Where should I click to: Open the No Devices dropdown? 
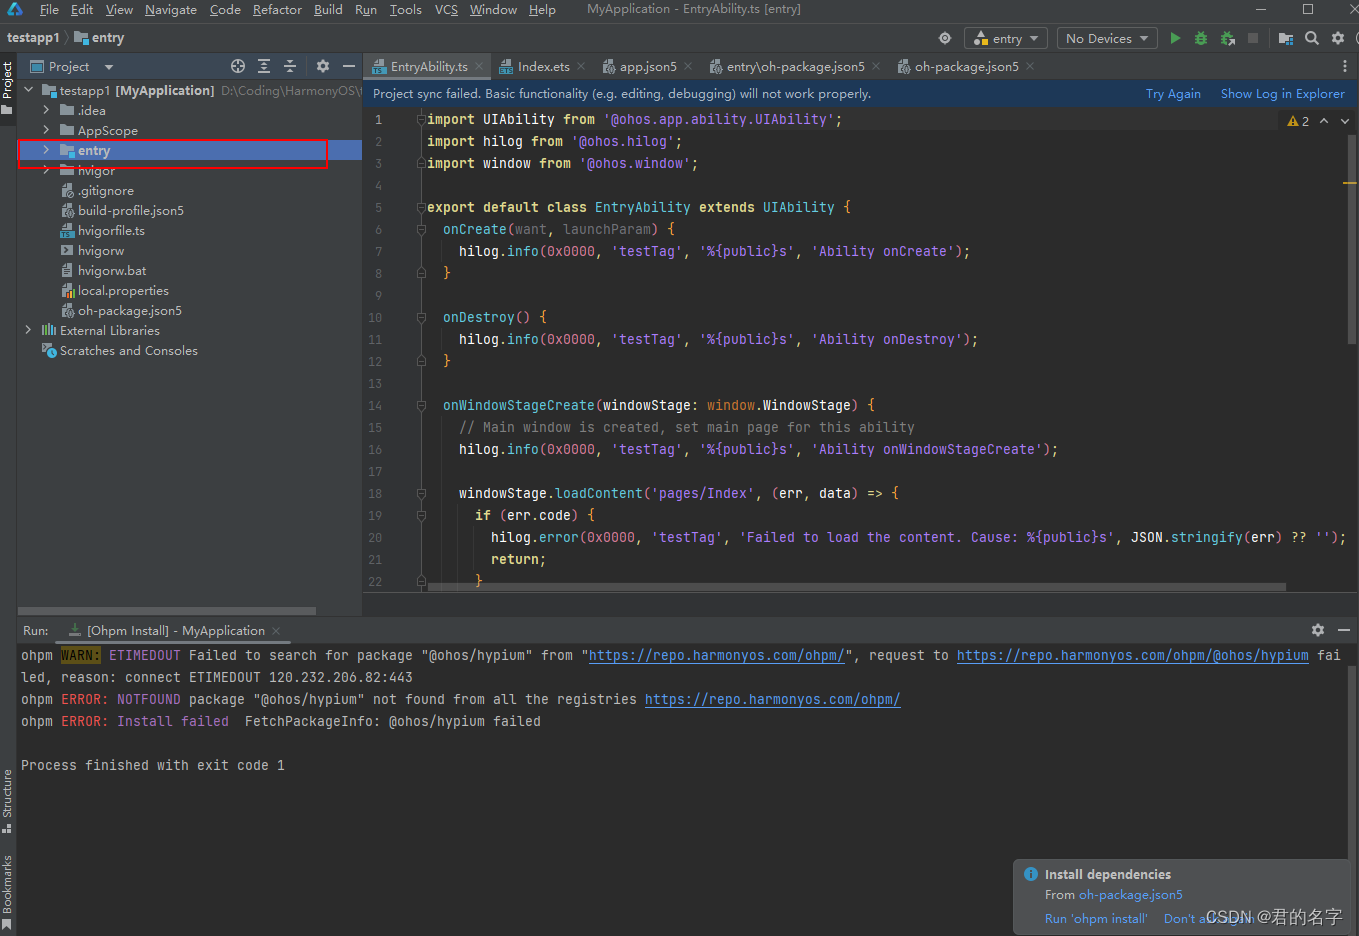click(1107, 38)
